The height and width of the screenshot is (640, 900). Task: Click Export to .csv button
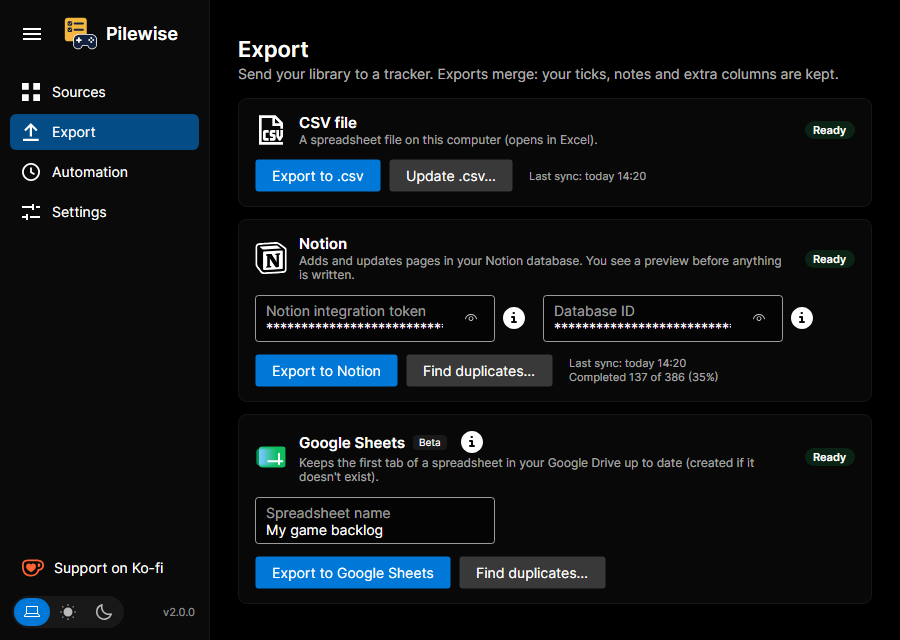(318, 176)
